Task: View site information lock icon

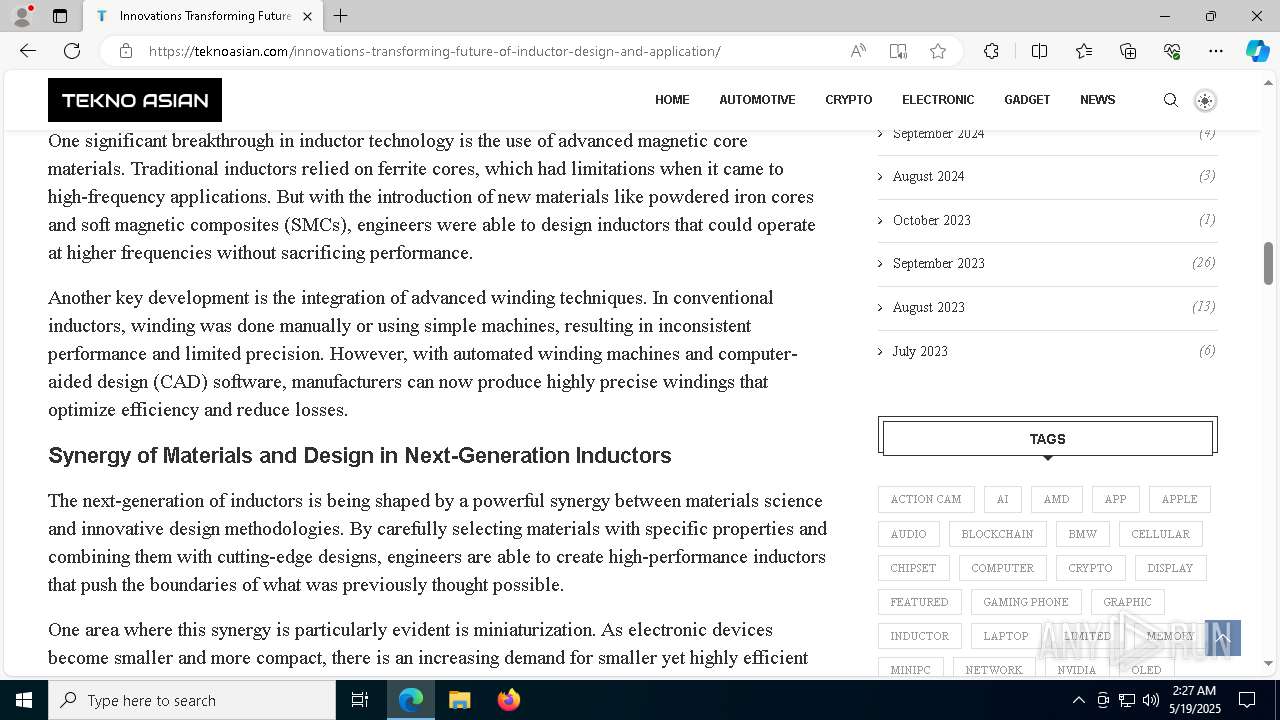Action: (126, 51)
